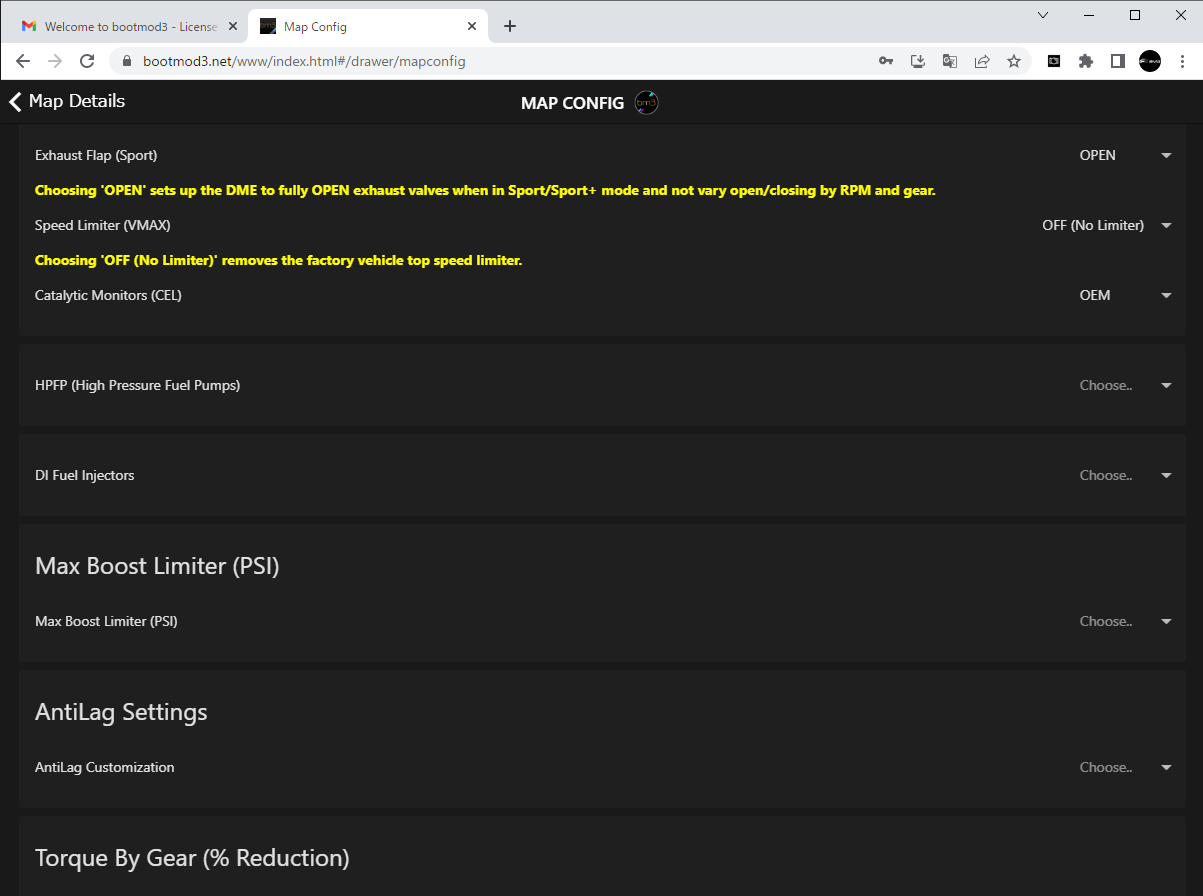Screen dimensions: 1203x896
Task: Click the yellow exhaust valves 'OPEN' explanation text
Action: 485,190
